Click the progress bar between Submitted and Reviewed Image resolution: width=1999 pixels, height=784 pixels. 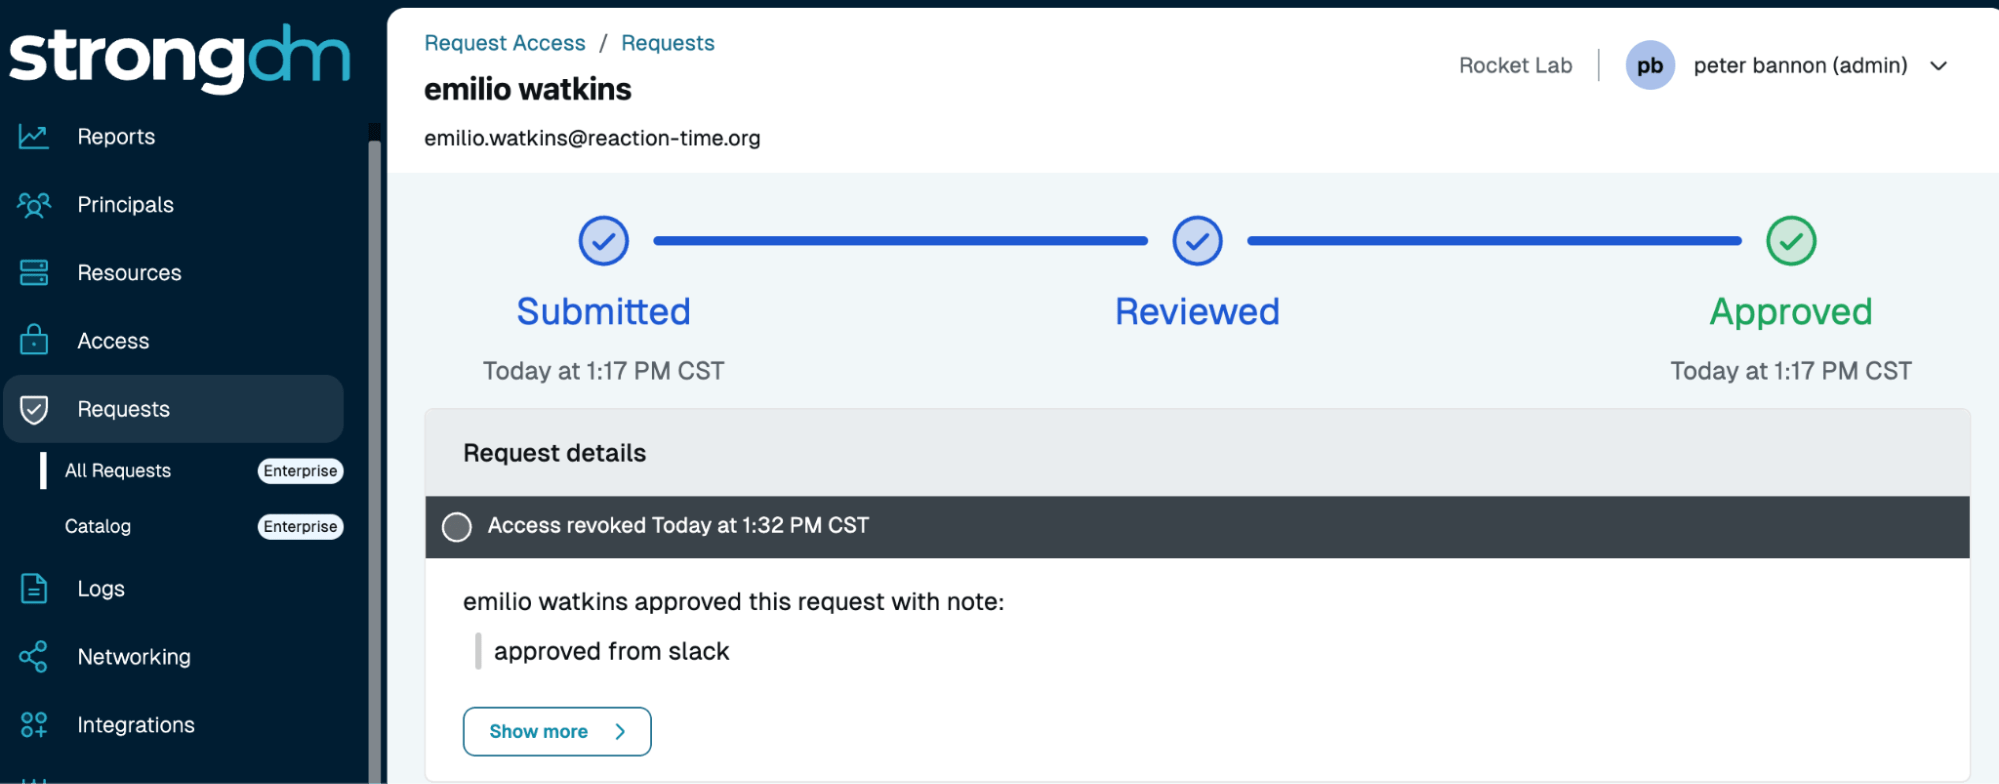898,241
